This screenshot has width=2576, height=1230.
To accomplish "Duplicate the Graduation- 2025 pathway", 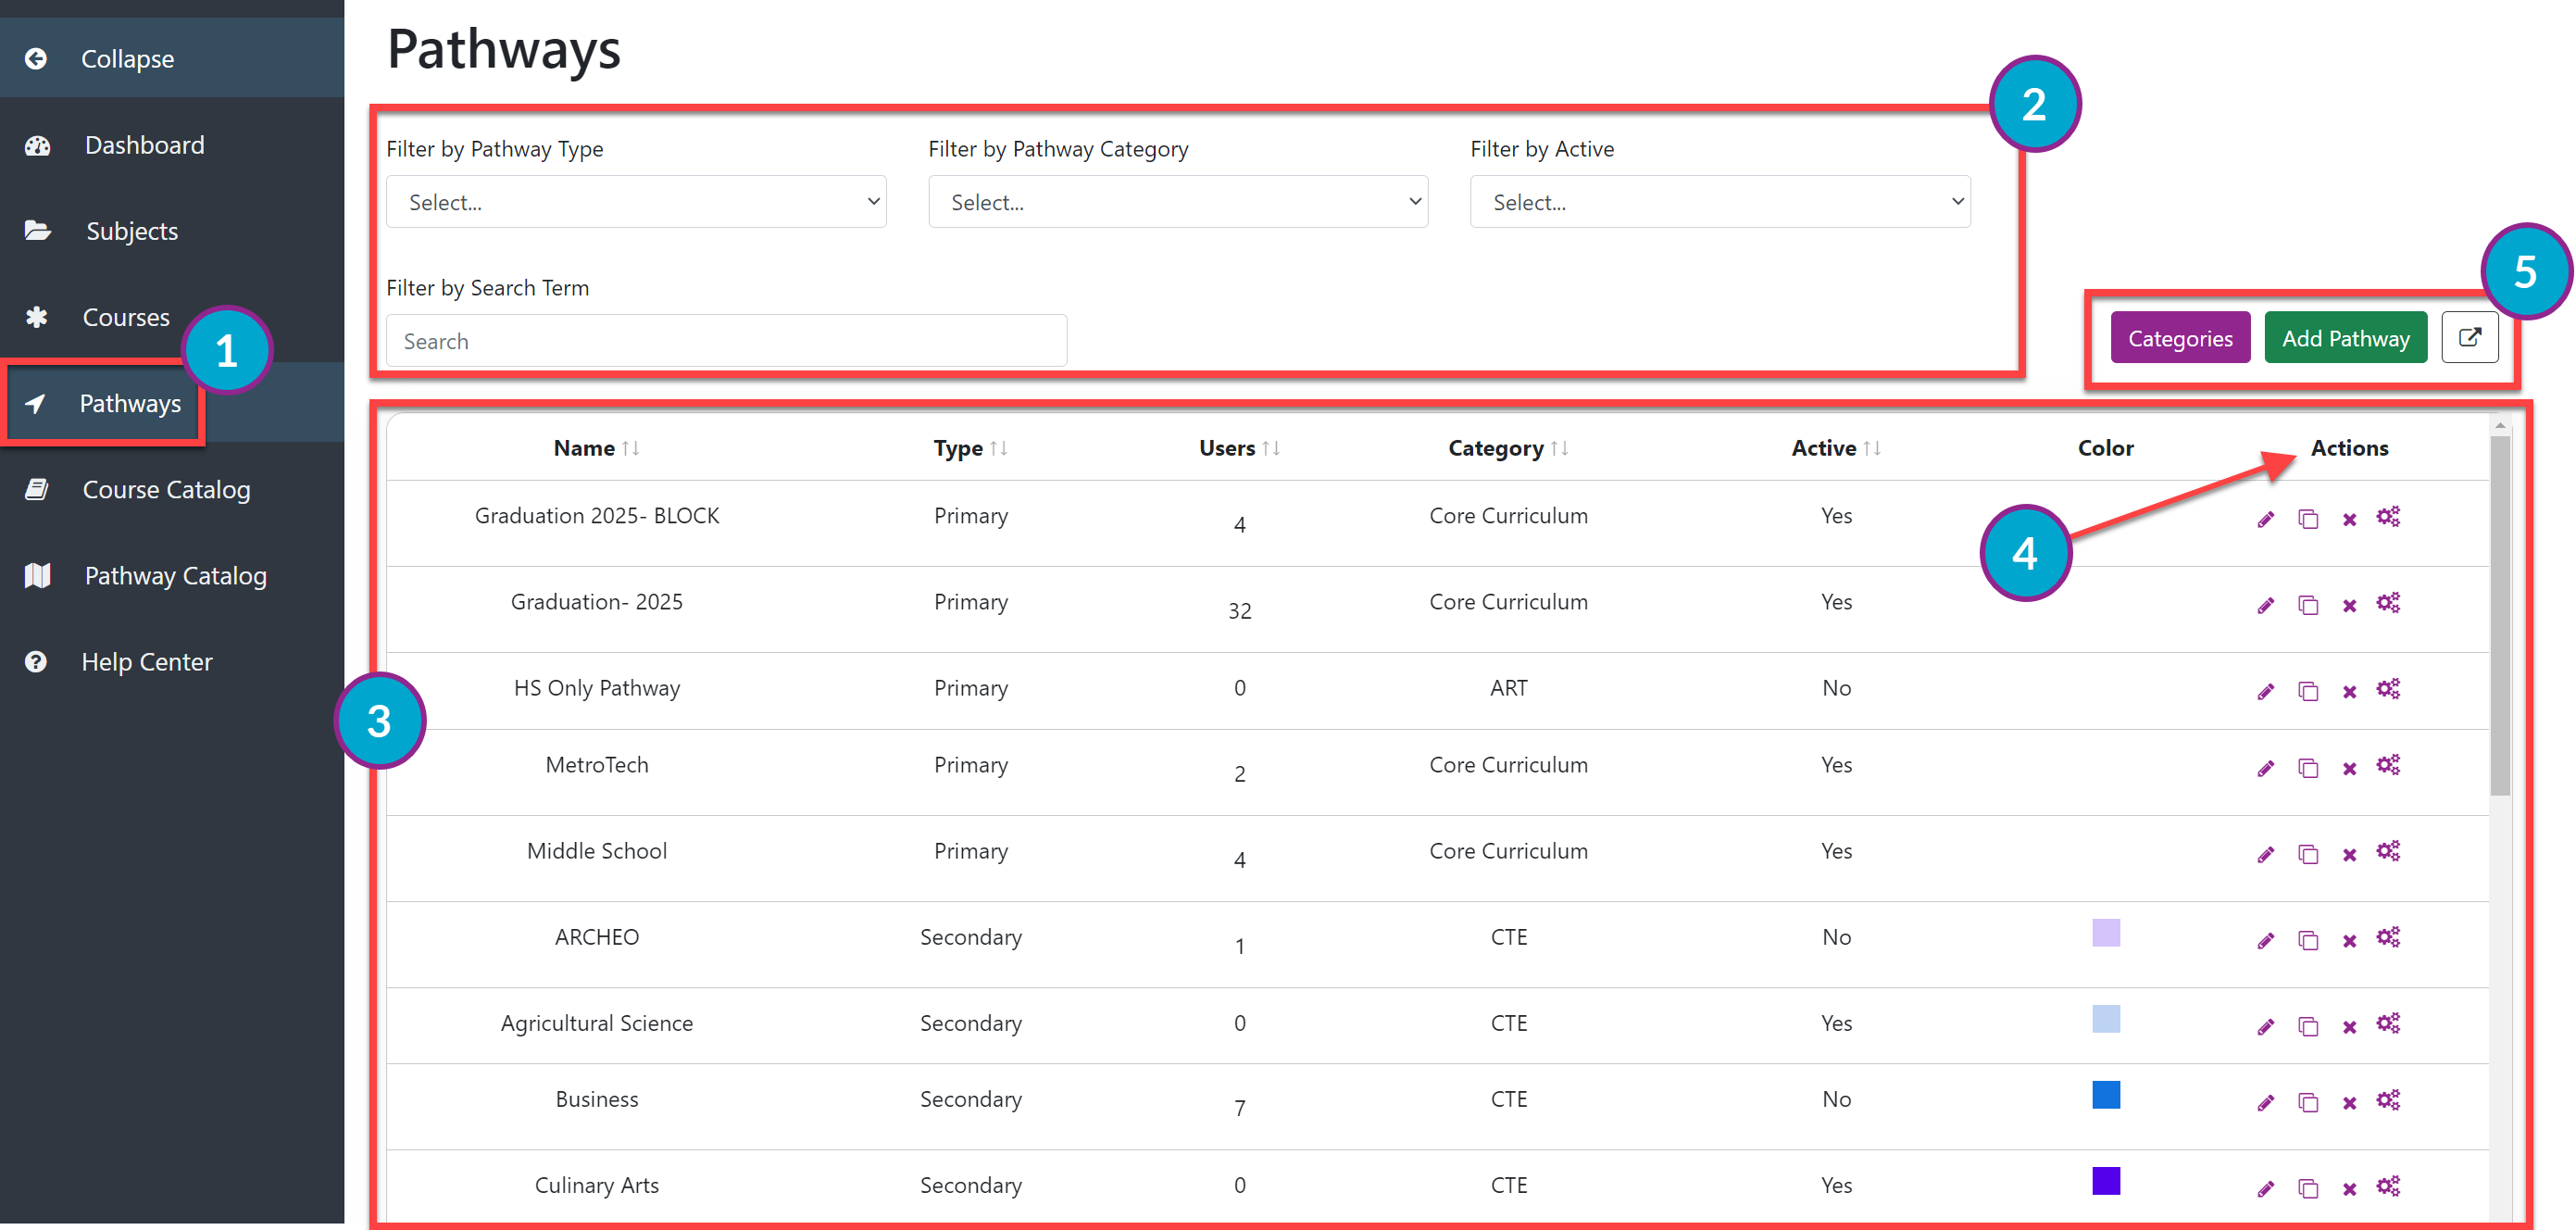I will [x=2308, y=605].
